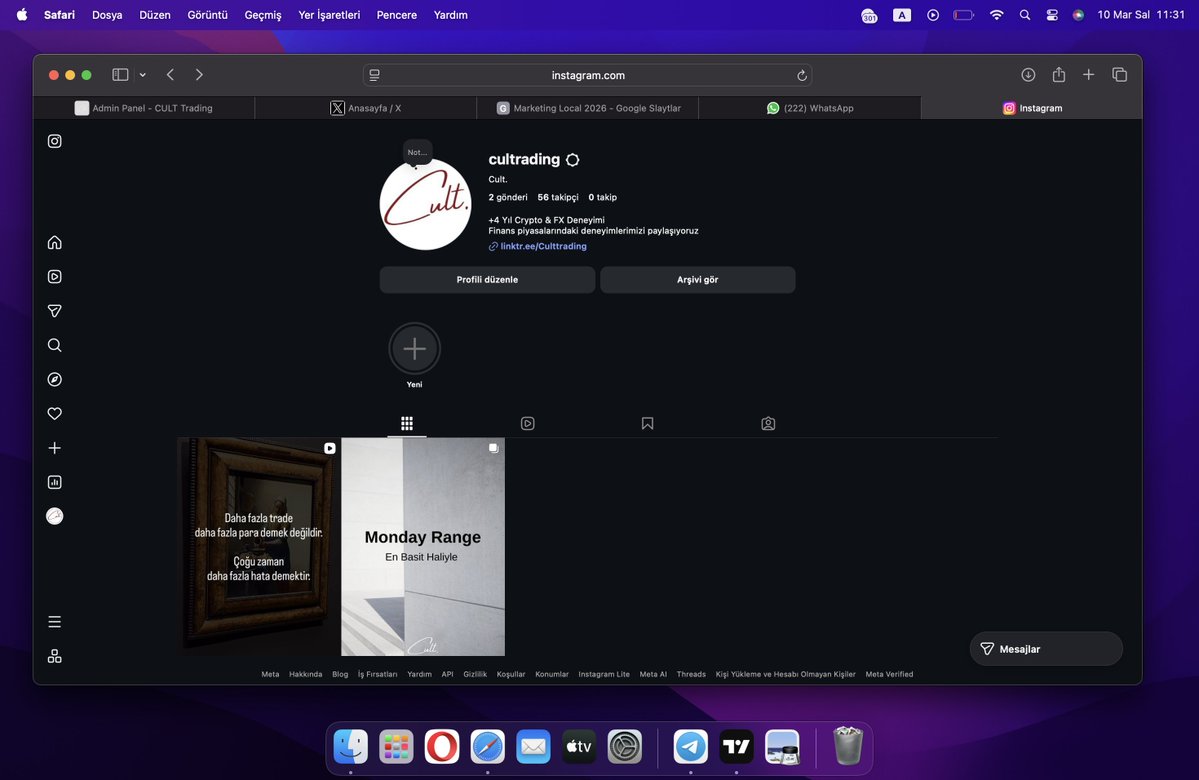Open the 'Daha fazla trade' reel post
Screen dimensions: 1199x780
tap(259, 547)
